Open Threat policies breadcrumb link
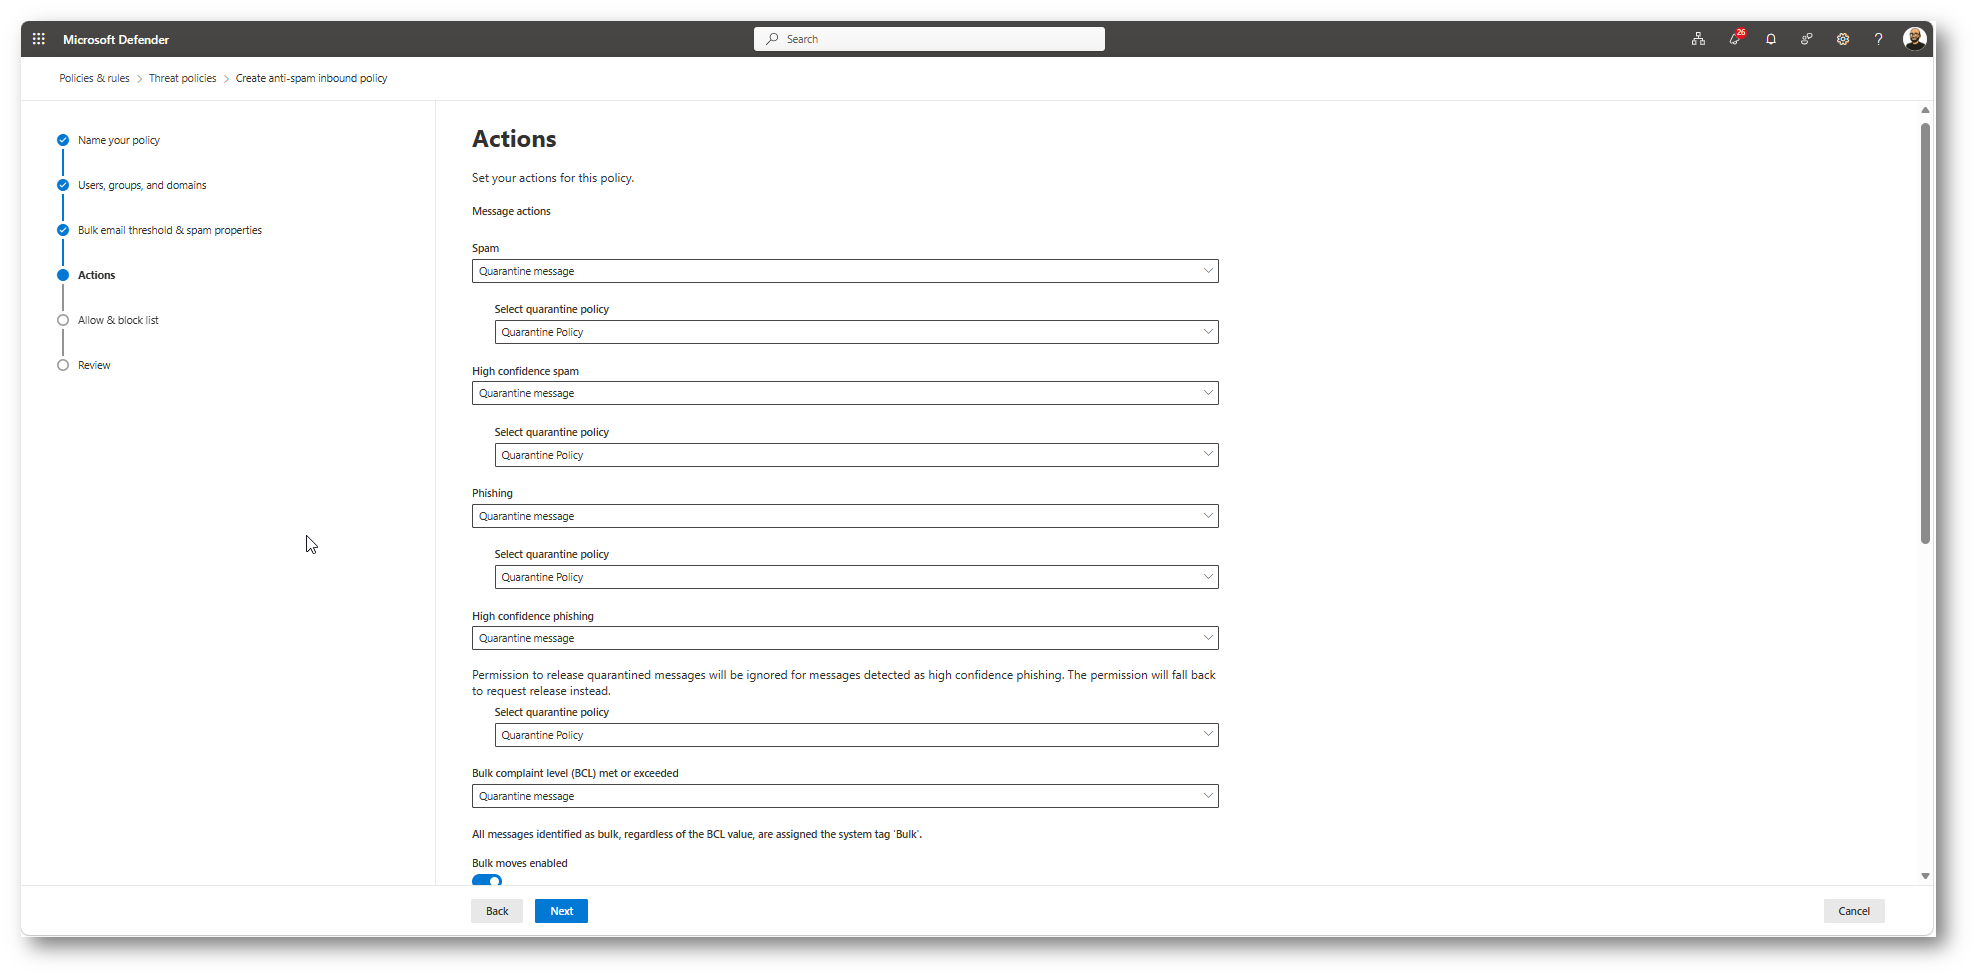Screen dimensions: 1978x979 pyautogui.click(x=182, y=78)
